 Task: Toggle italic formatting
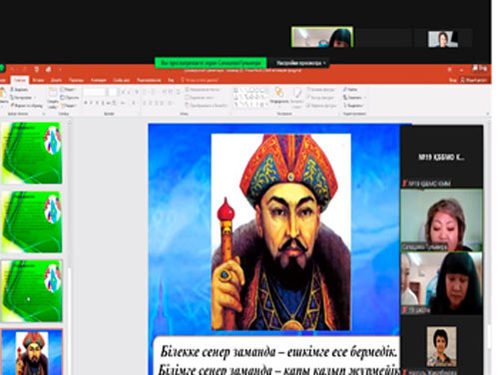pyautogui.click(x=91, y=103)
